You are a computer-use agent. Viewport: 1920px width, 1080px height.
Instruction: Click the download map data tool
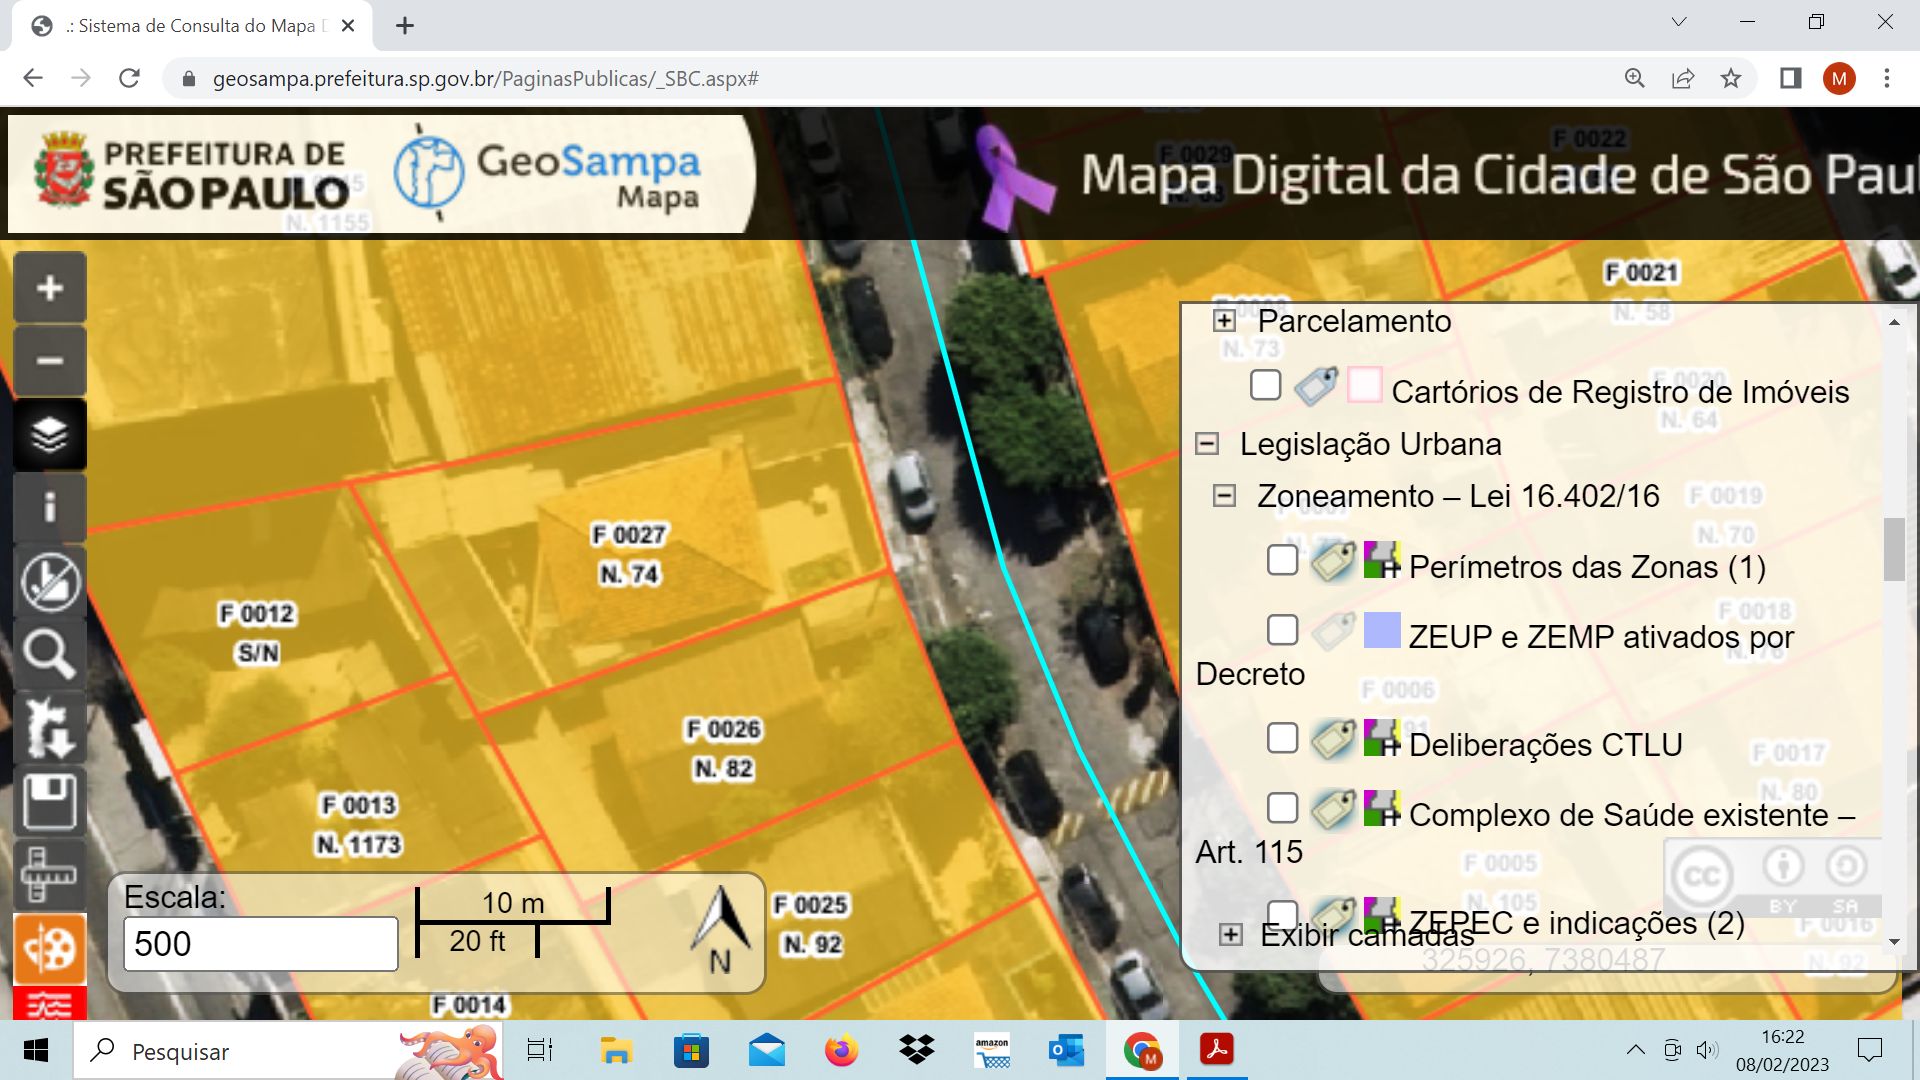click(50, 728)
